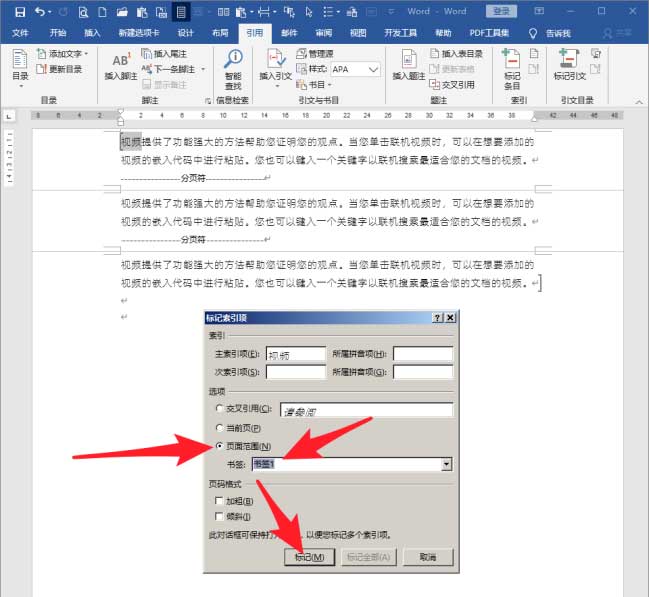The image size is (649, 597).
Task: Click Insert Table of Figures (插入表目录)
Action: coord(456,54)
